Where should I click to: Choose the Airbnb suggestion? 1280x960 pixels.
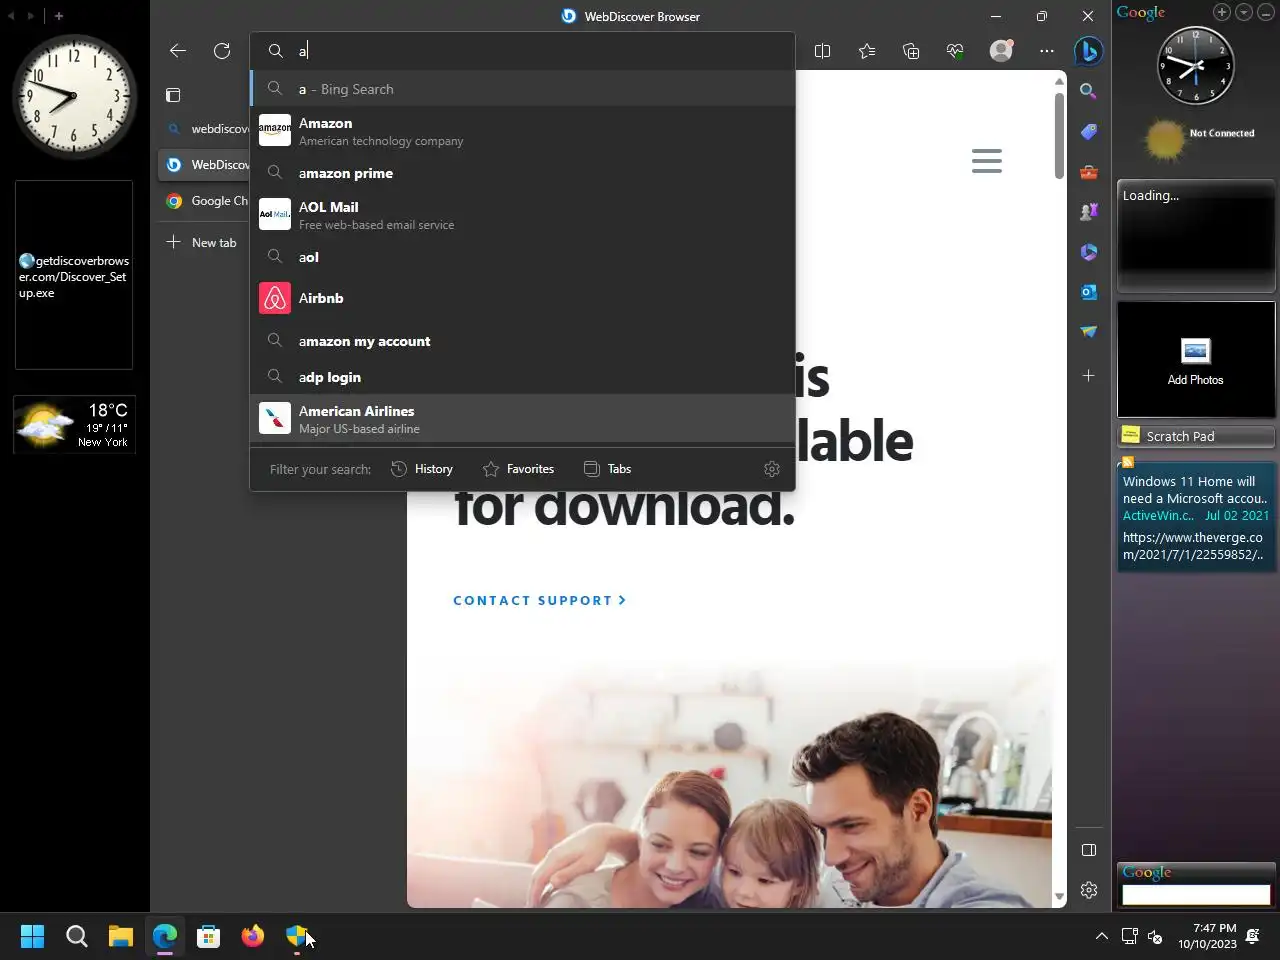pyautogui.click(x=523, y=298)
